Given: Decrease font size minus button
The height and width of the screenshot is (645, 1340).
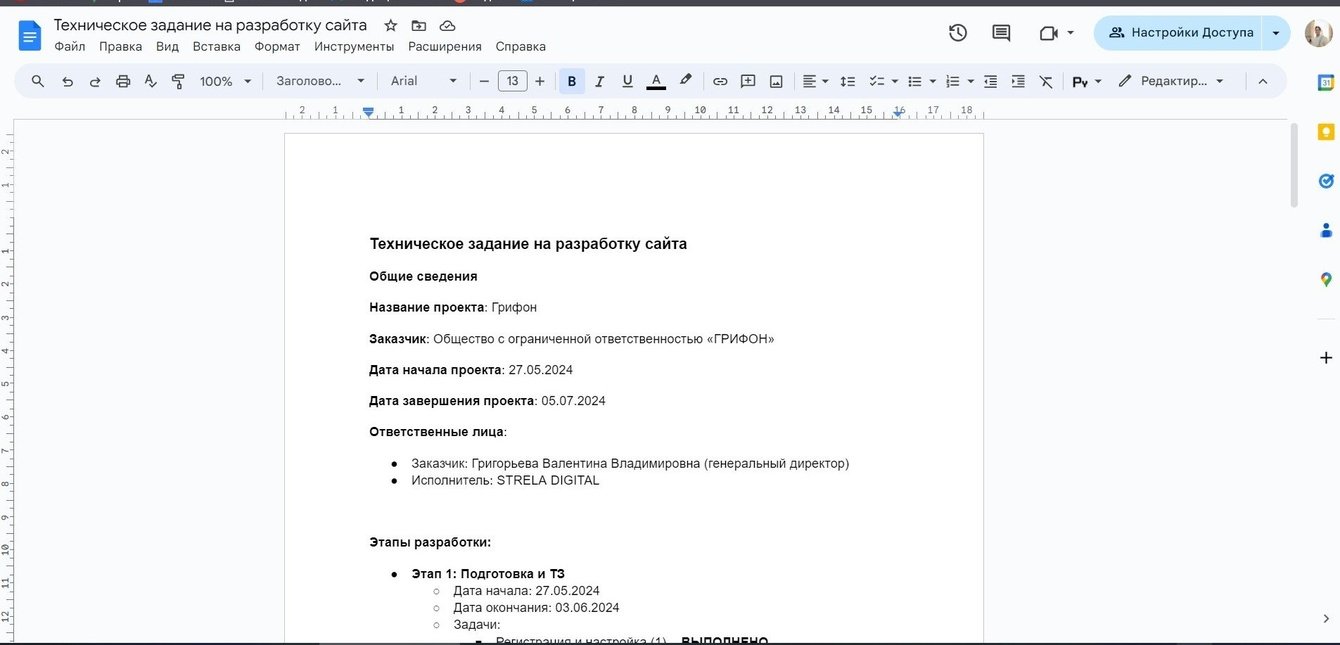Looking at the screenshot, I should pyautogui.click(x=484, y=81).
